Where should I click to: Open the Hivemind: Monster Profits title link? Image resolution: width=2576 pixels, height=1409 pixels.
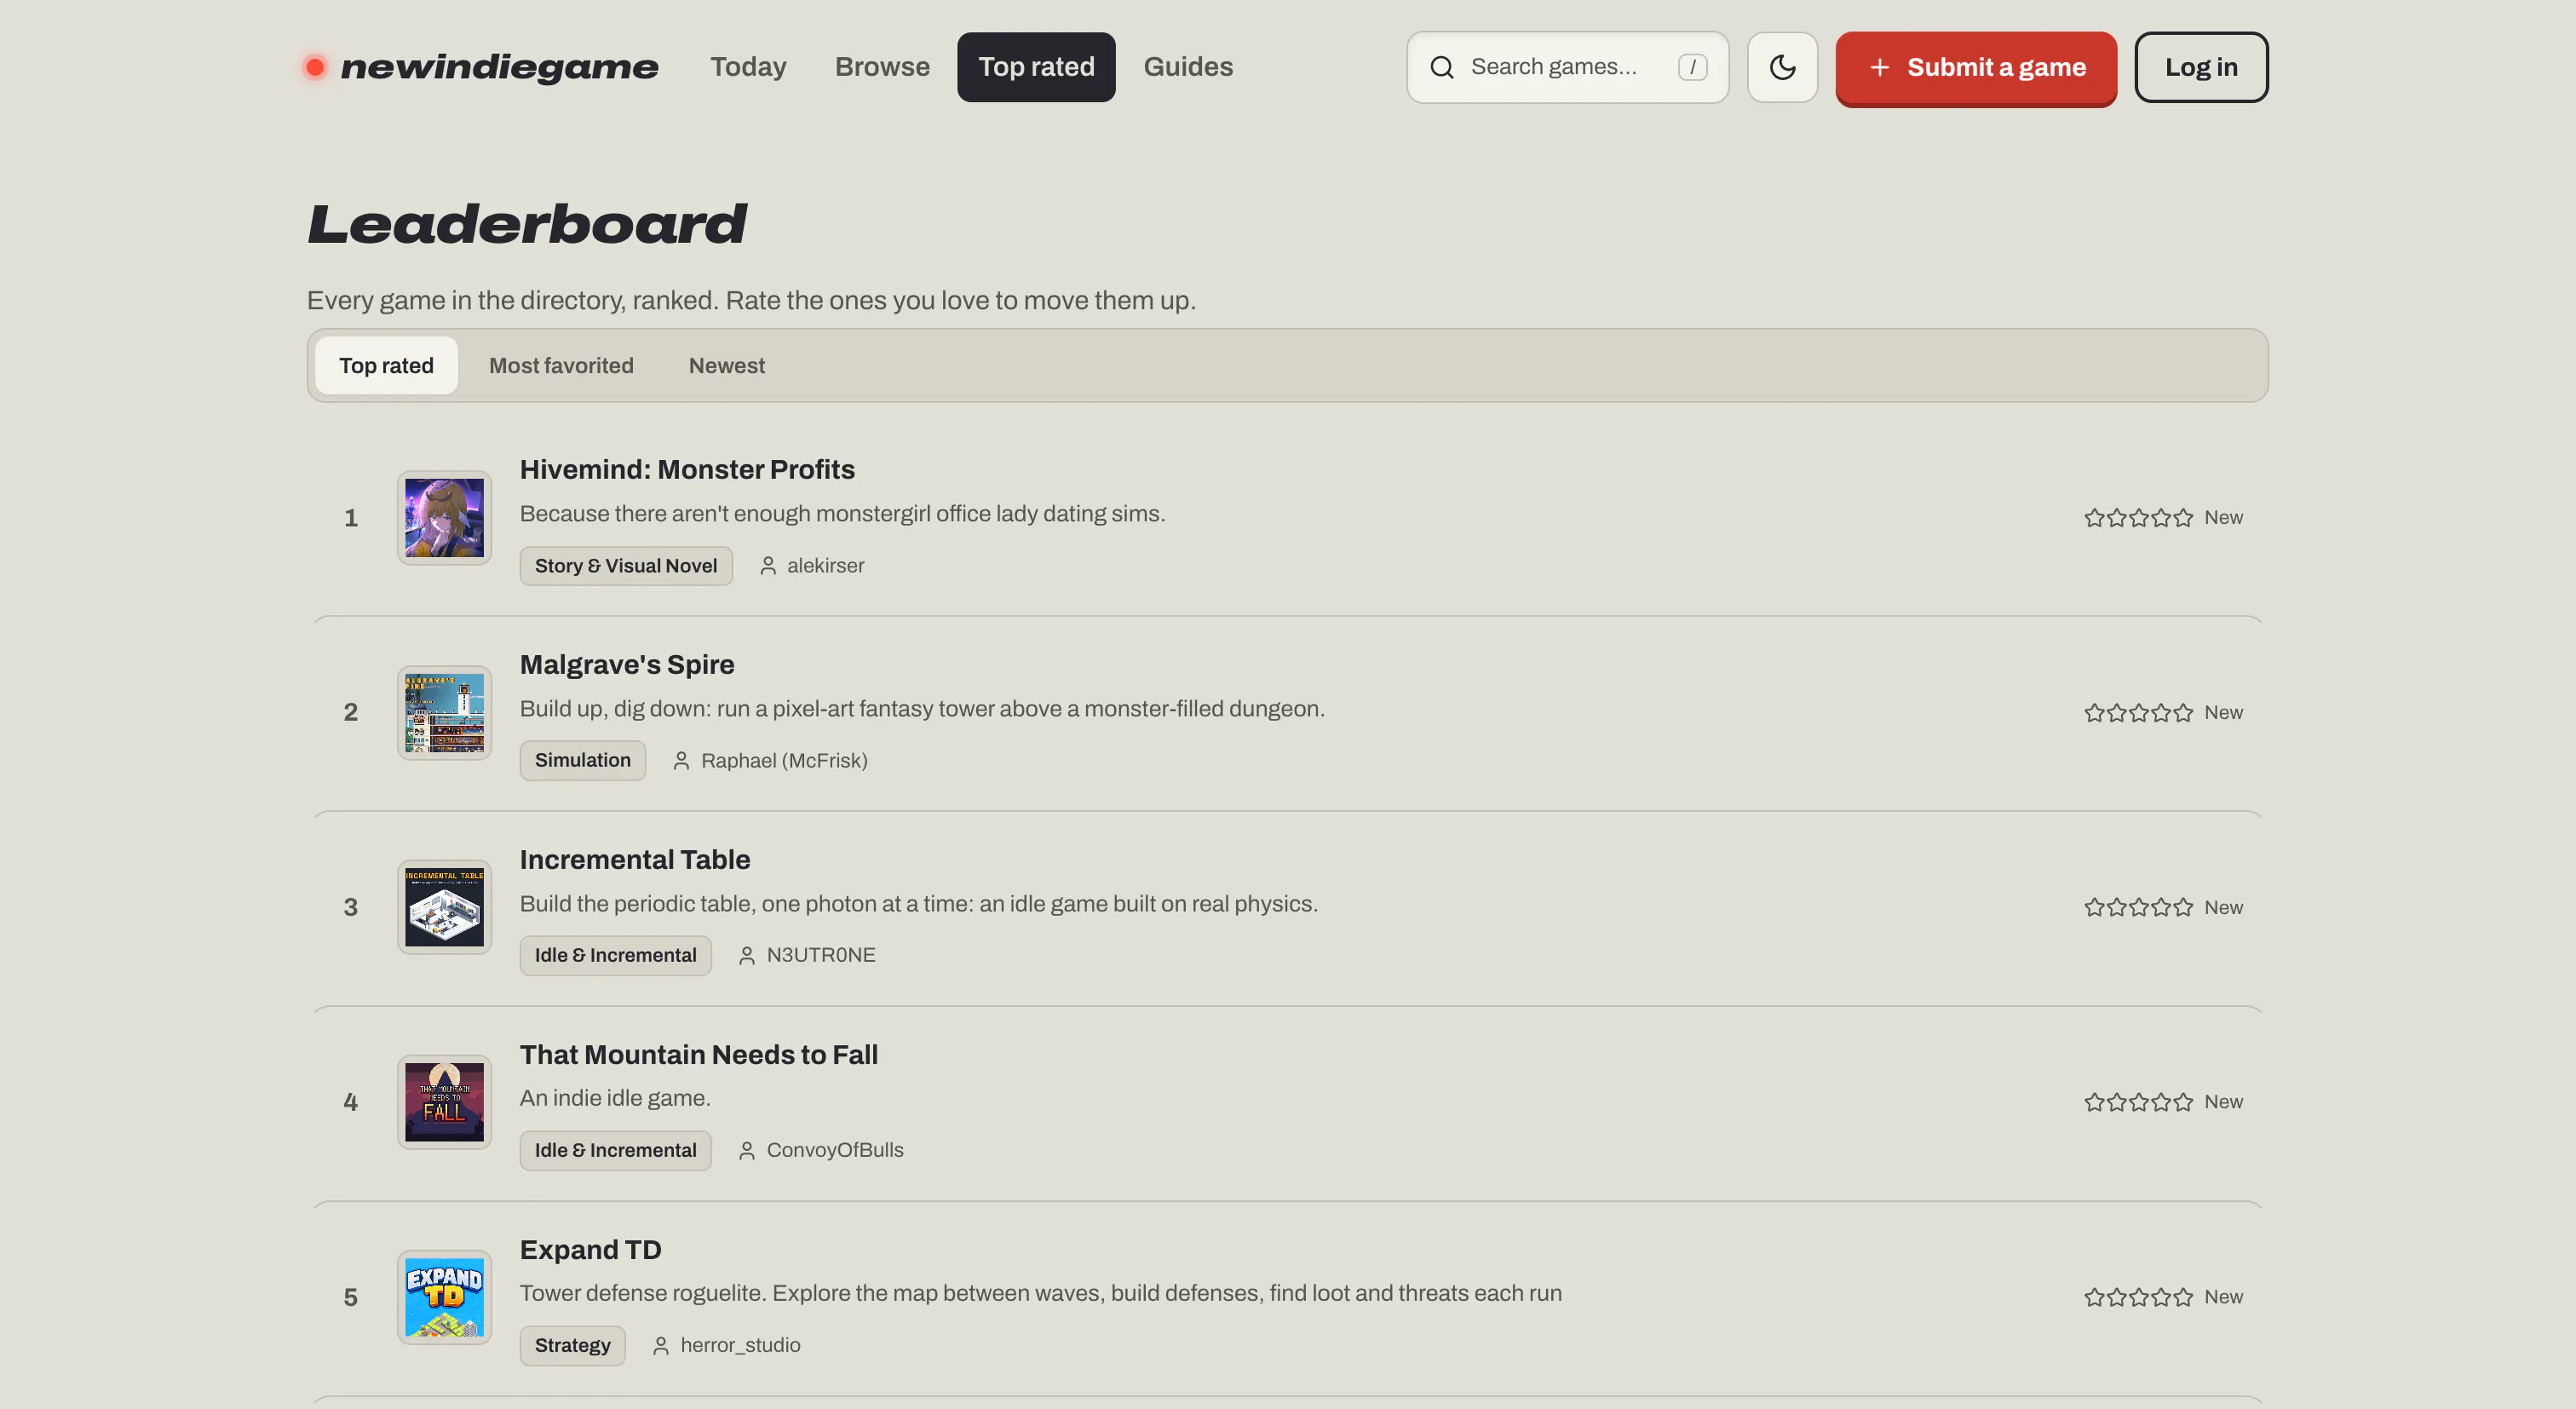tap(687, 469)
